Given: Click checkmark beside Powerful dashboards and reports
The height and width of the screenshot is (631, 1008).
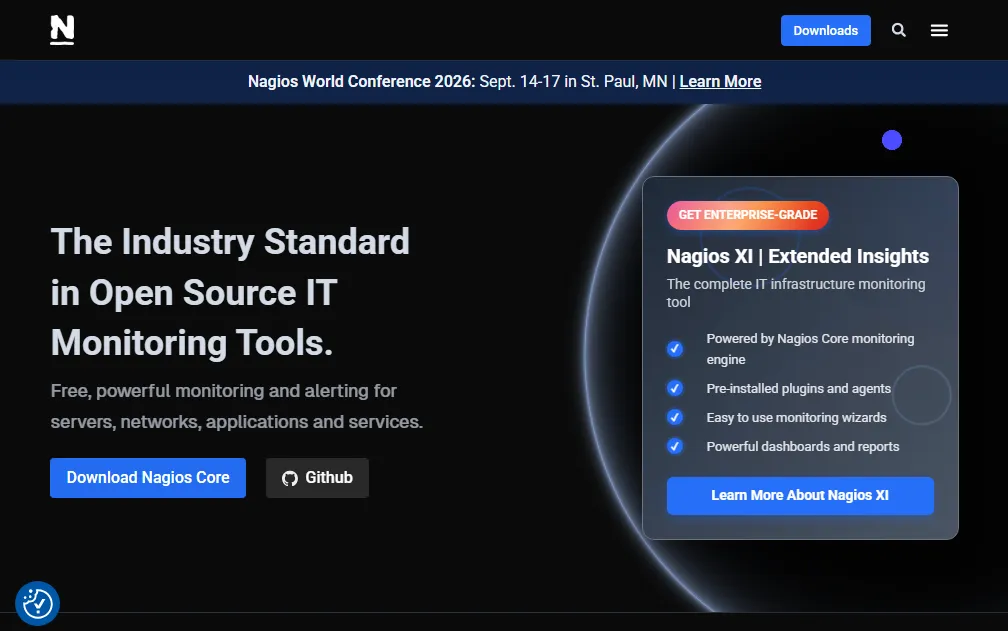Looking at the screenshot, I should coord(674,446).
